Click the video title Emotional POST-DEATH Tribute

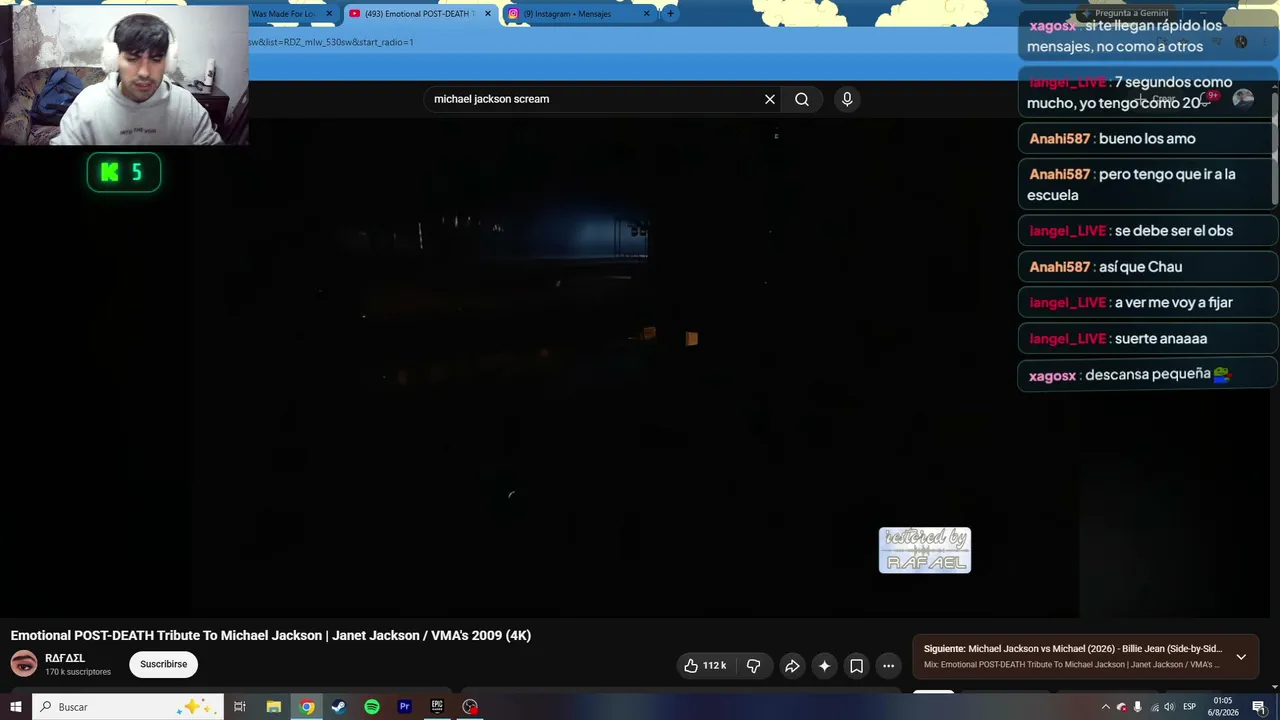pos(271,636)
